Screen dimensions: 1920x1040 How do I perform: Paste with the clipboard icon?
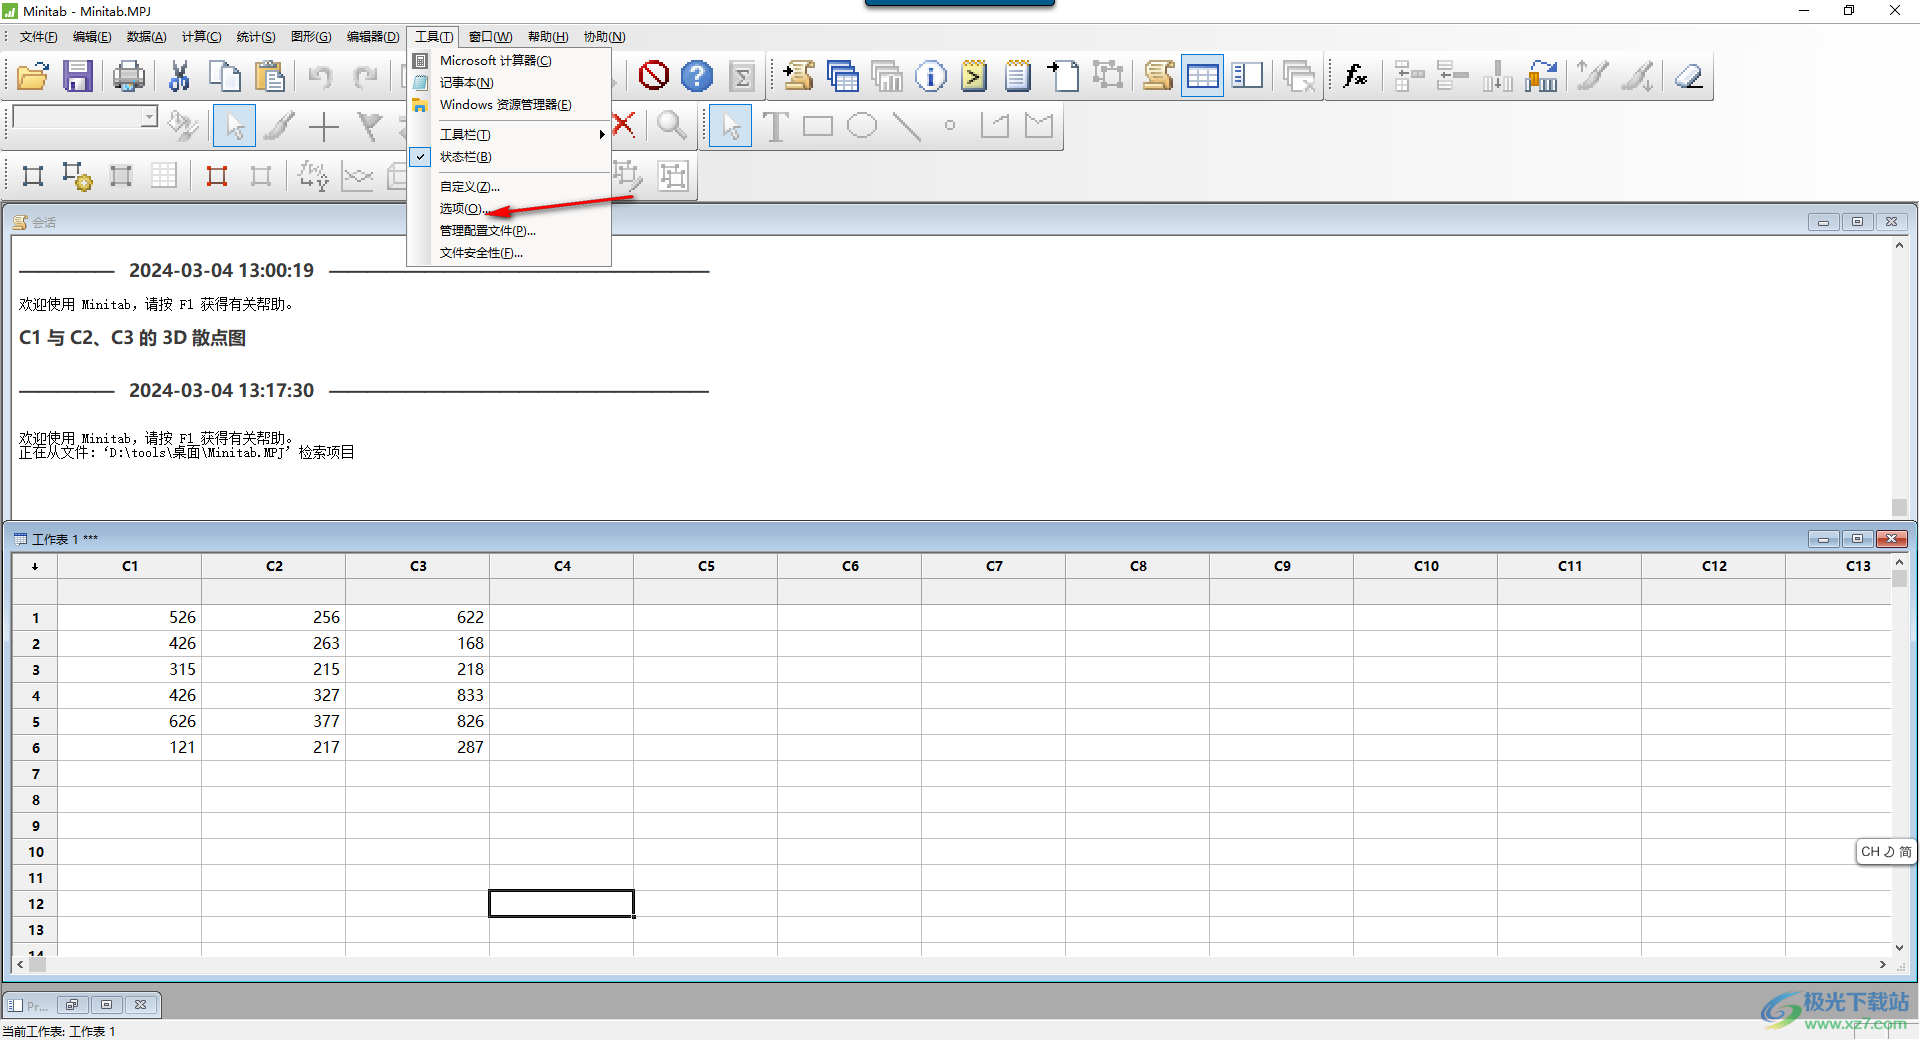270,76
